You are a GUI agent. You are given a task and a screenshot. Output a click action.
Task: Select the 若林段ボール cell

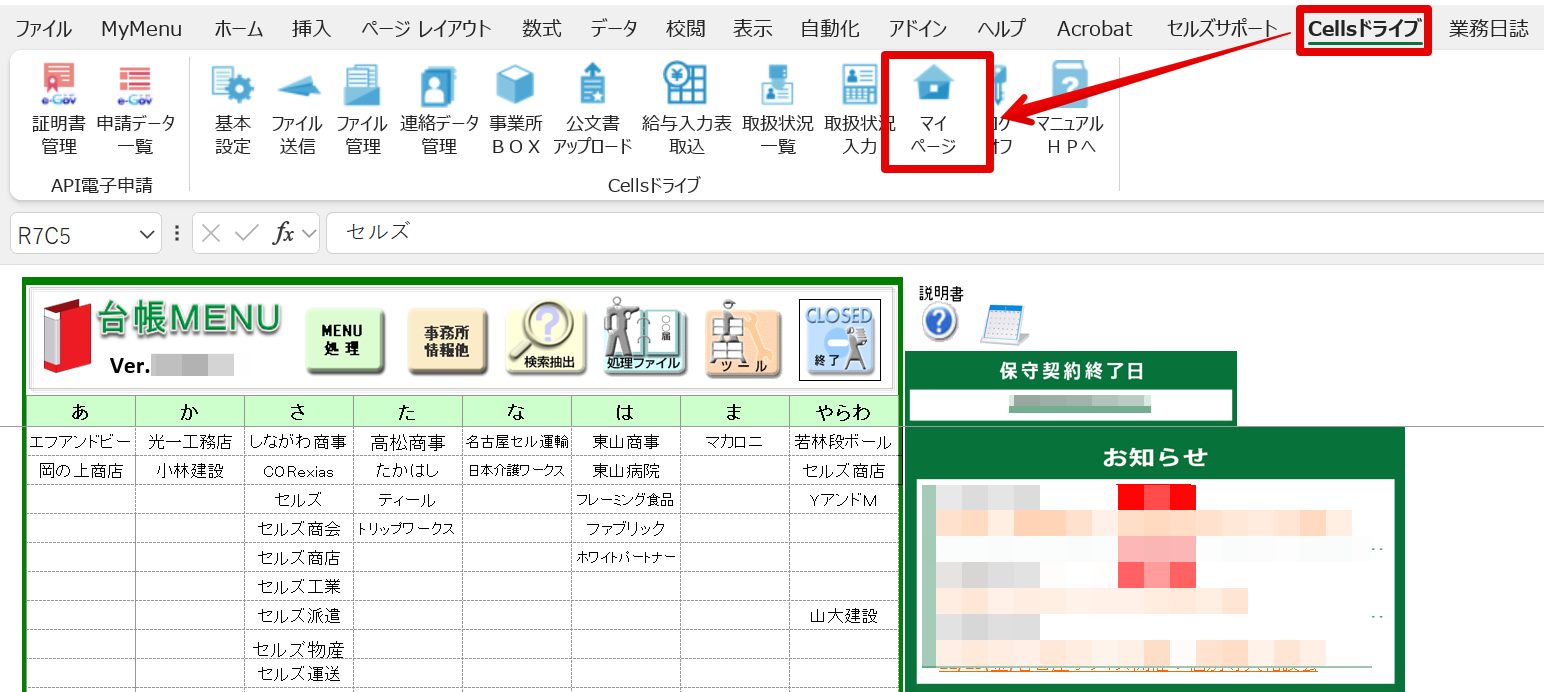coord(844,441)
